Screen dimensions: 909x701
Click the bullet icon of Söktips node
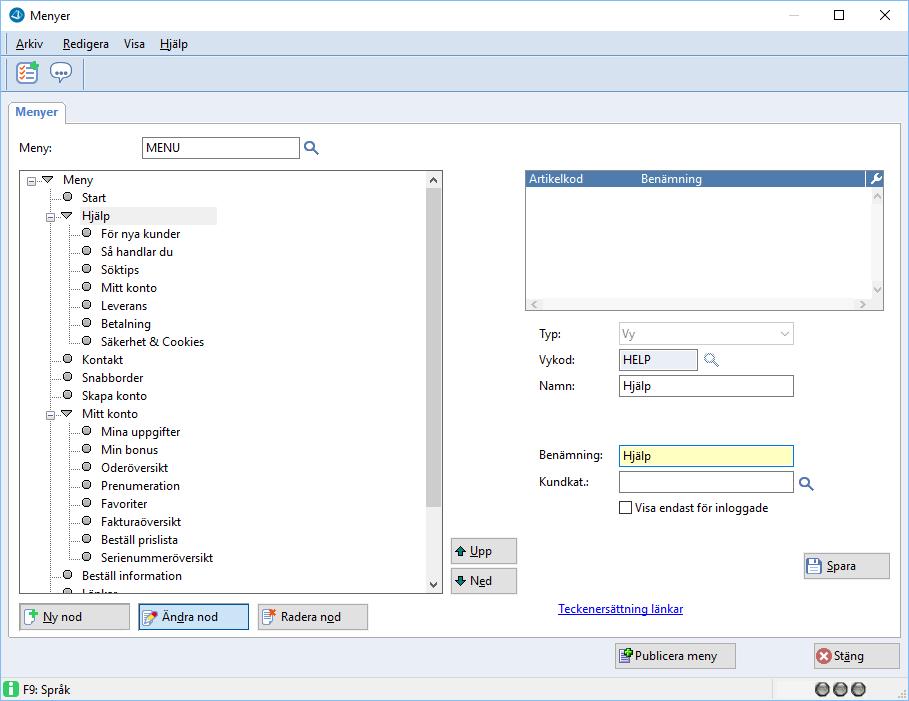pos(86,269)
